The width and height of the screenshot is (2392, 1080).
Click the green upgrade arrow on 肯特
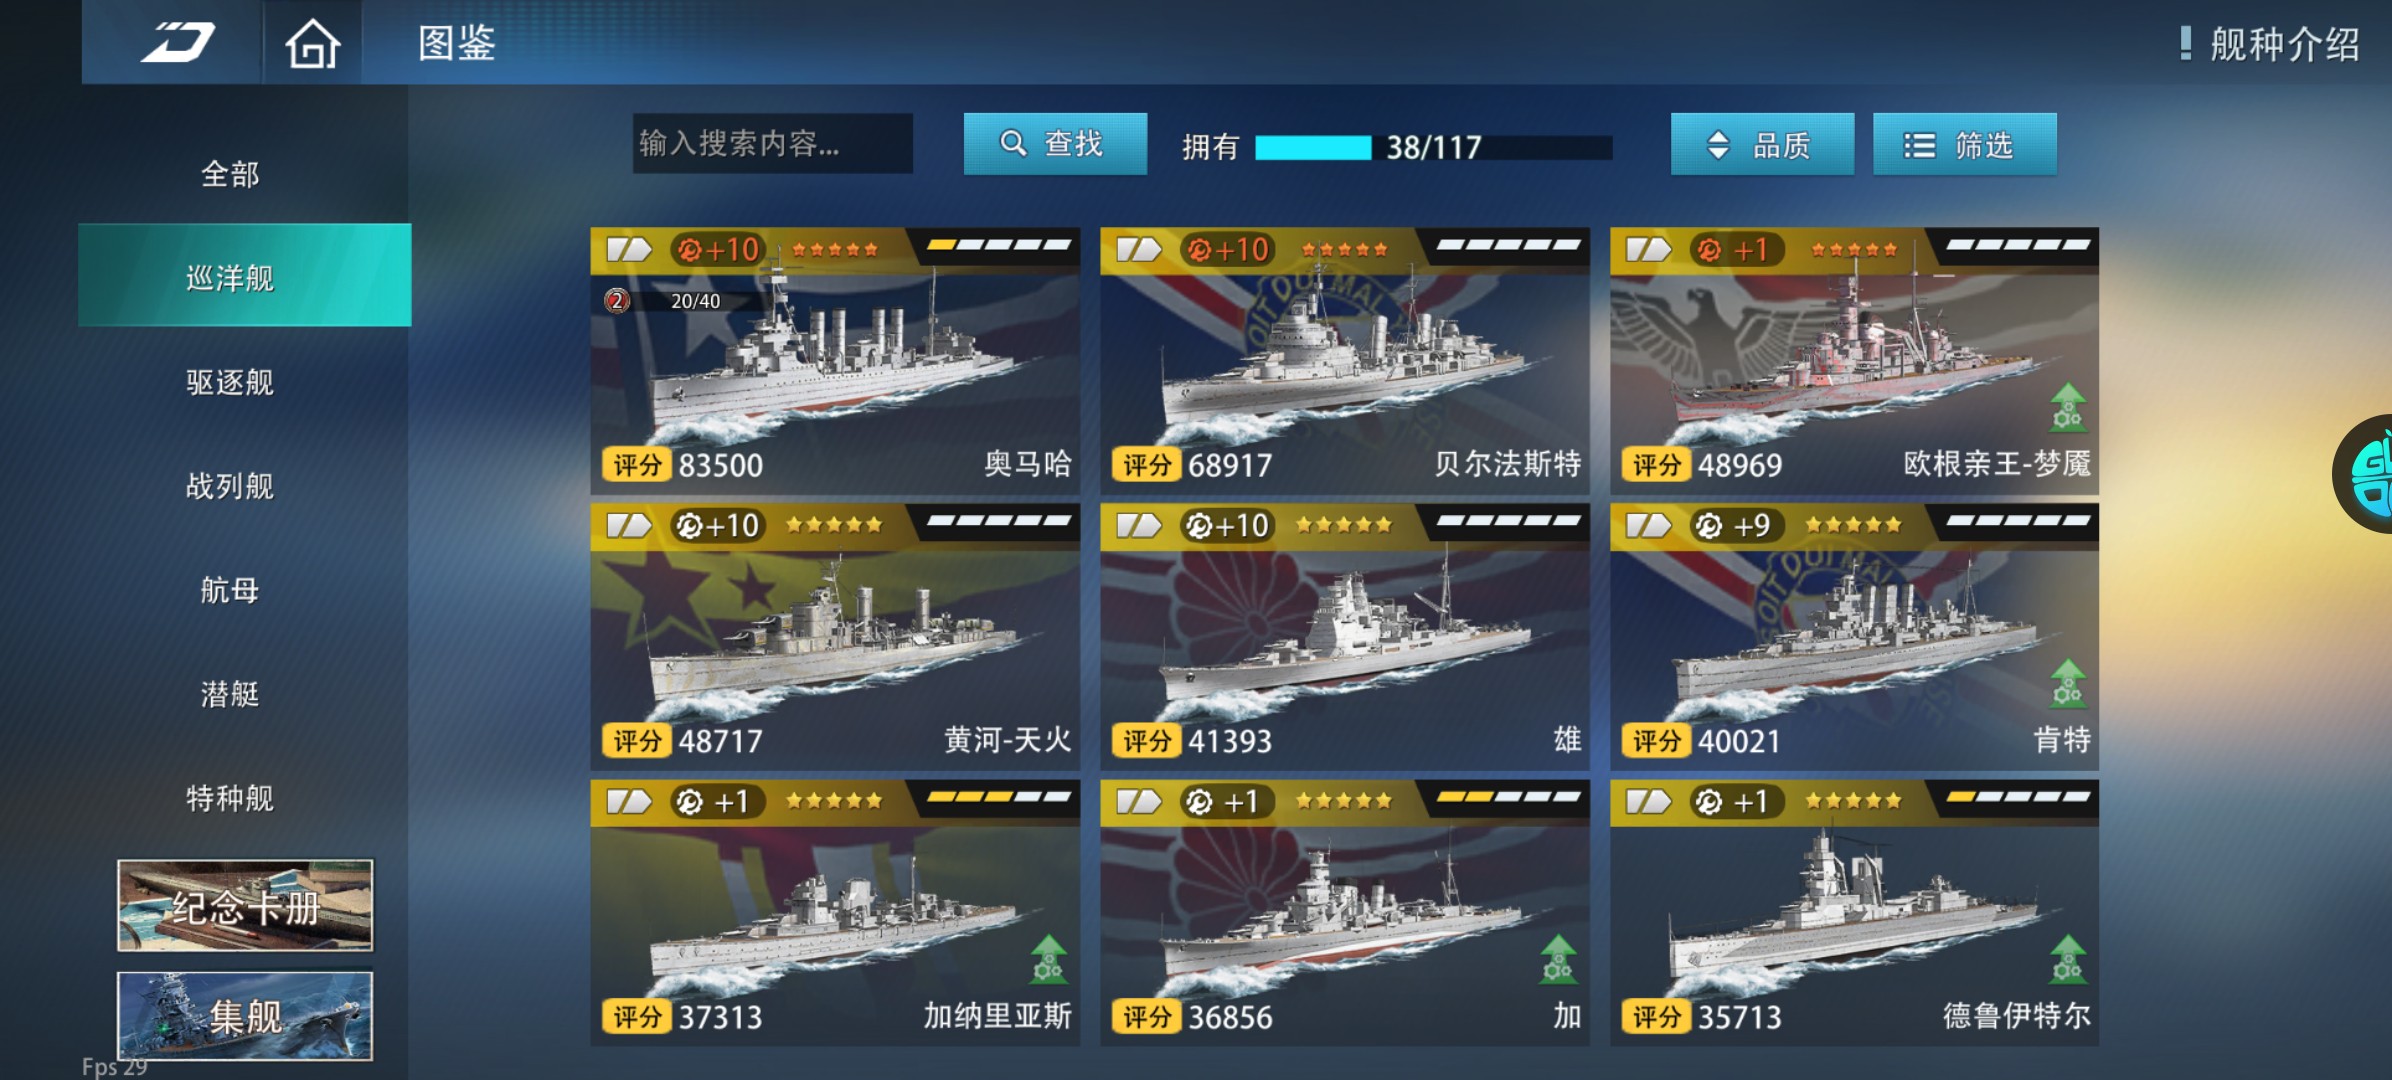pyautogui.click(x=2067, y=683)
